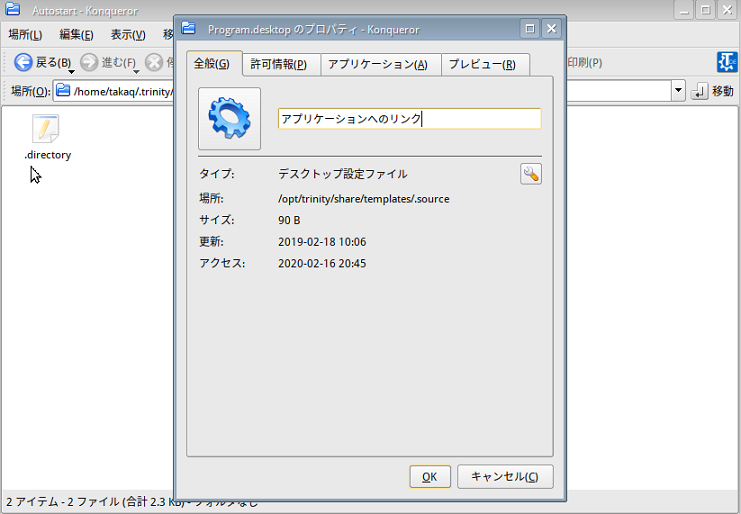
Task: Click the Go icon beside location bar
Action: tap(699, 91)
